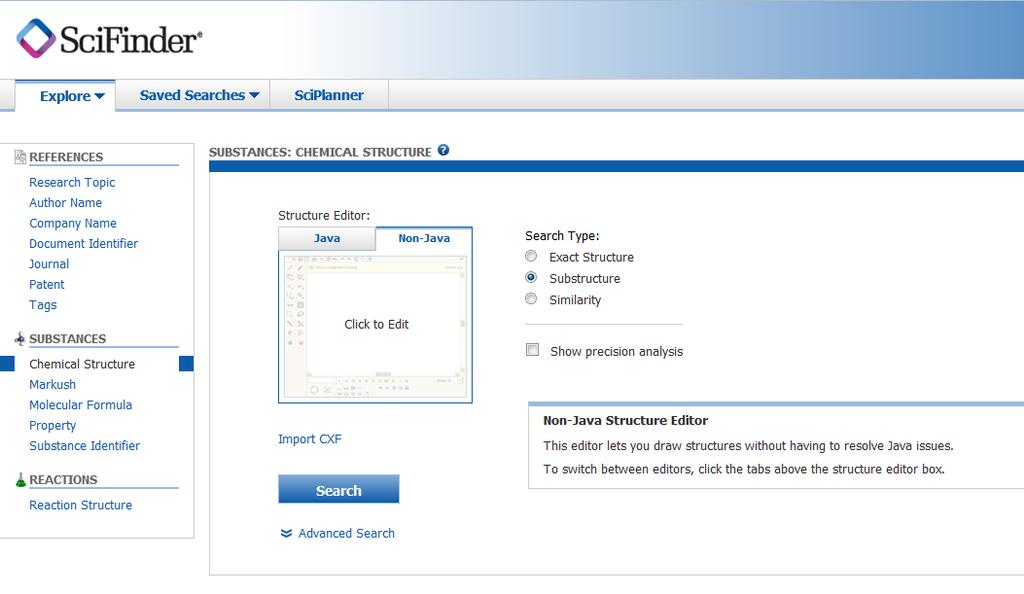
Task: Open Property search
Action: 52,426
